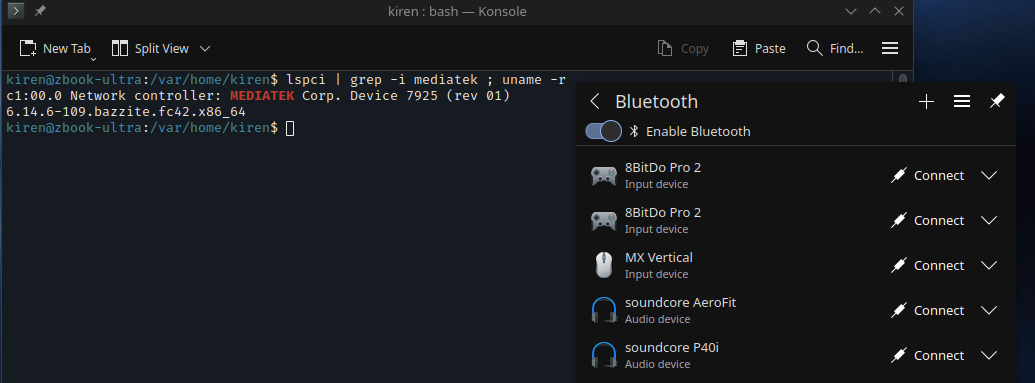
Task: Select the MX Vertical device name
Action: tap(659, 258)
